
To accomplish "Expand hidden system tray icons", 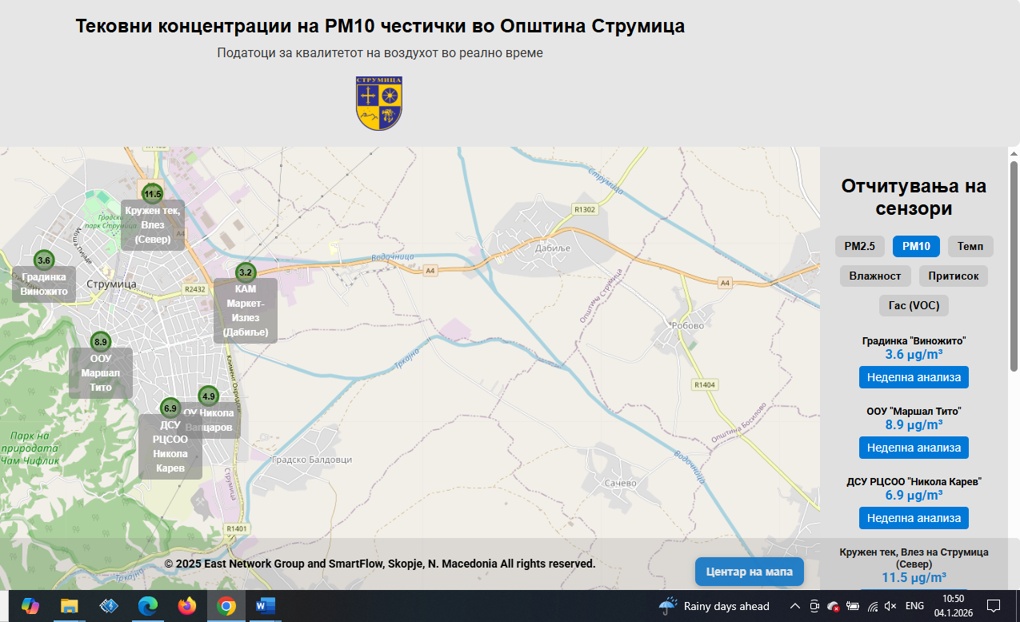I will coord(795,606).
